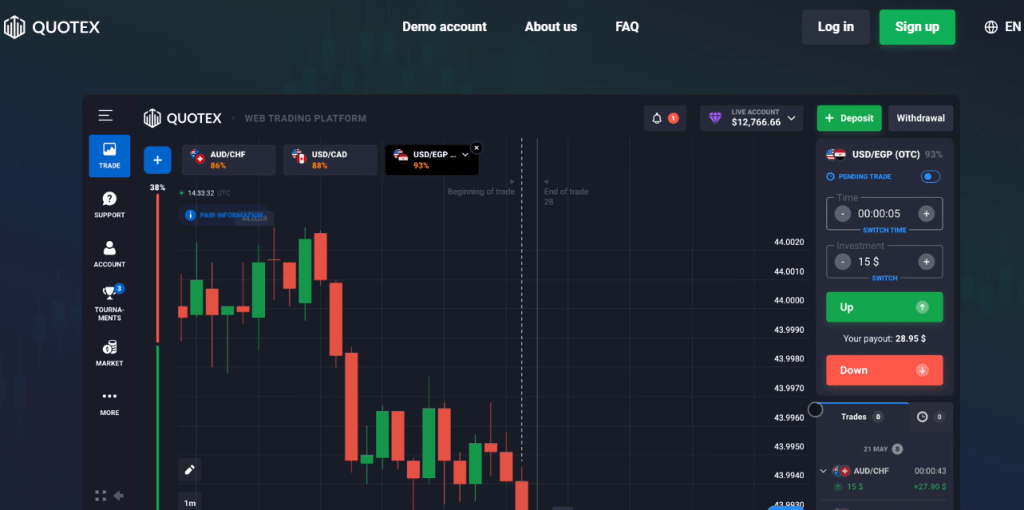This screenshot has height=510, width=1024.
Task: Click the red Down trade button
Action: coord(884,370)
